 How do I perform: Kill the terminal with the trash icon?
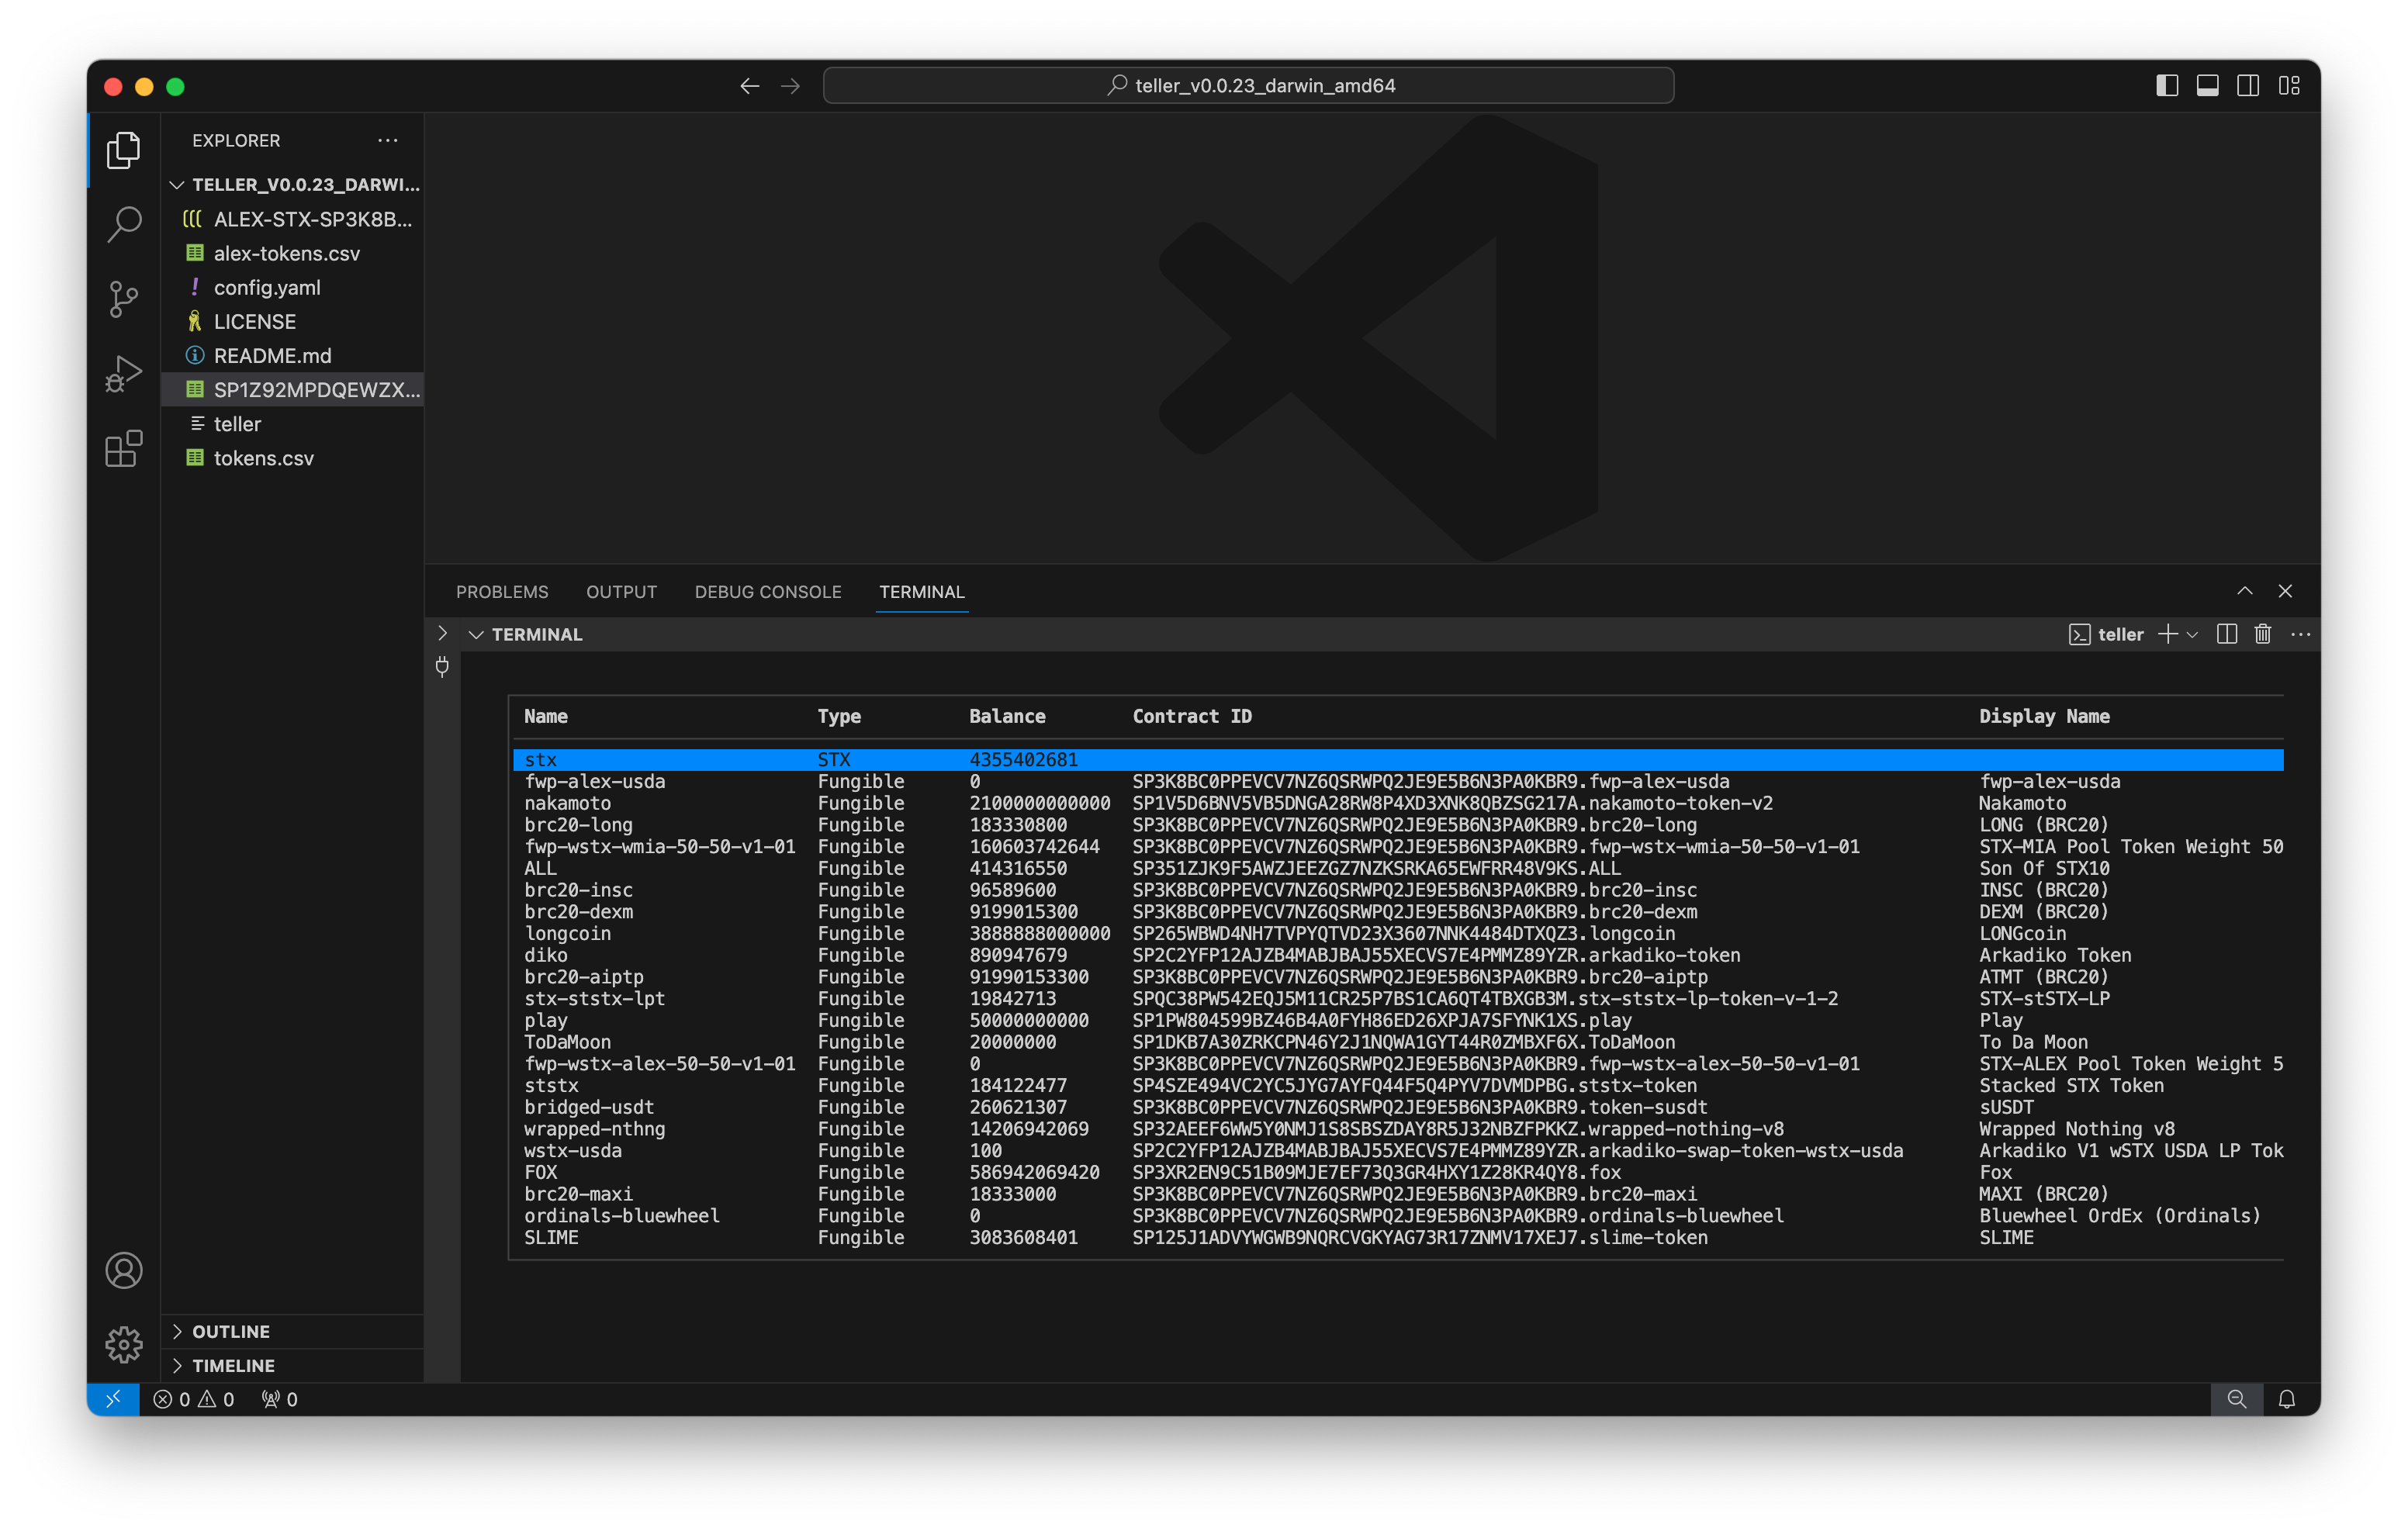[x=2263, y=634]
